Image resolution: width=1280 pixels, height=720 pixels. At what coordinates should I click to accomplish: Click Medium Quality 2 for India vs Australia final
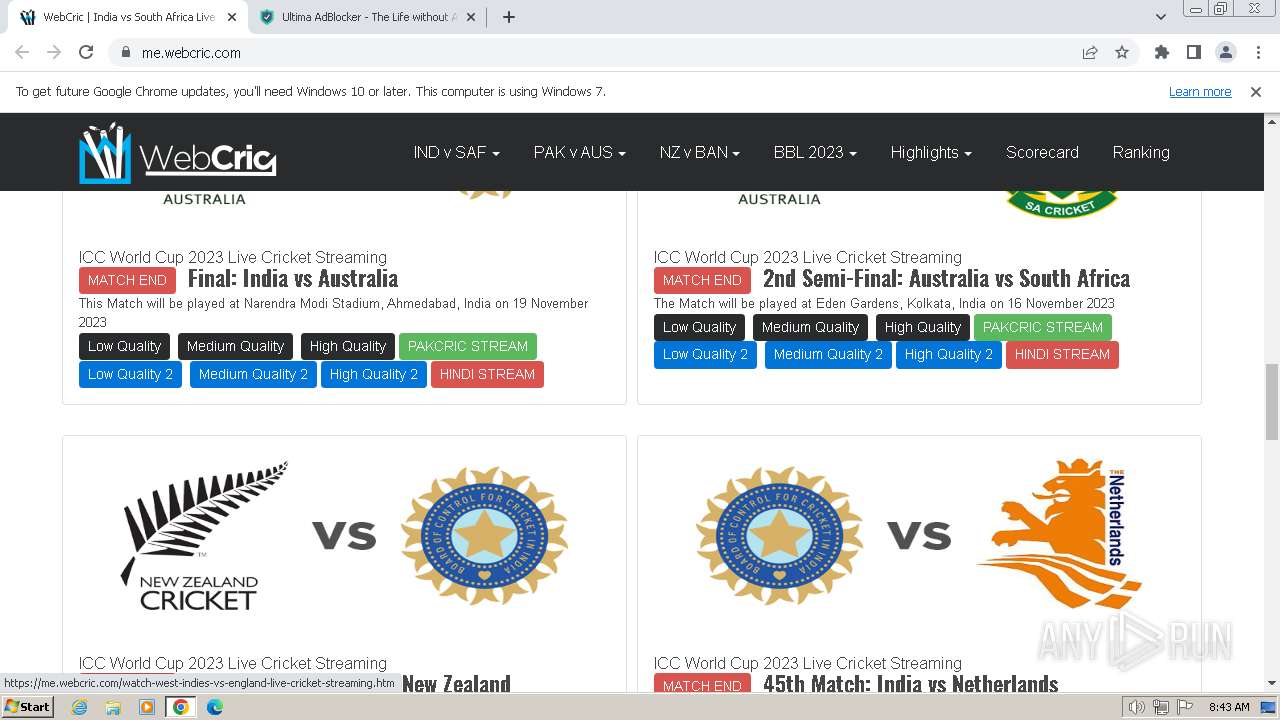(x=253, y=374)
